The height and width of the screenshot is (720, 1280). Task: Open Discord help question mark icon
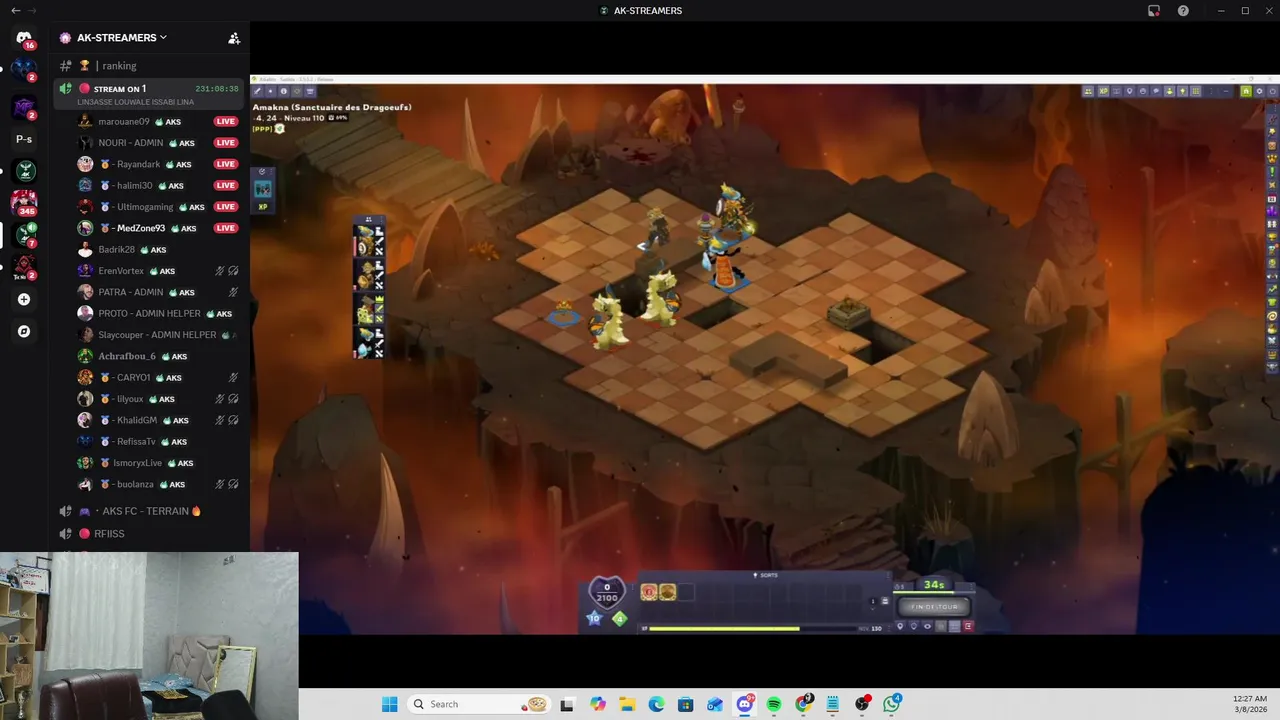pyautogui.click(x=1183, y=11)
